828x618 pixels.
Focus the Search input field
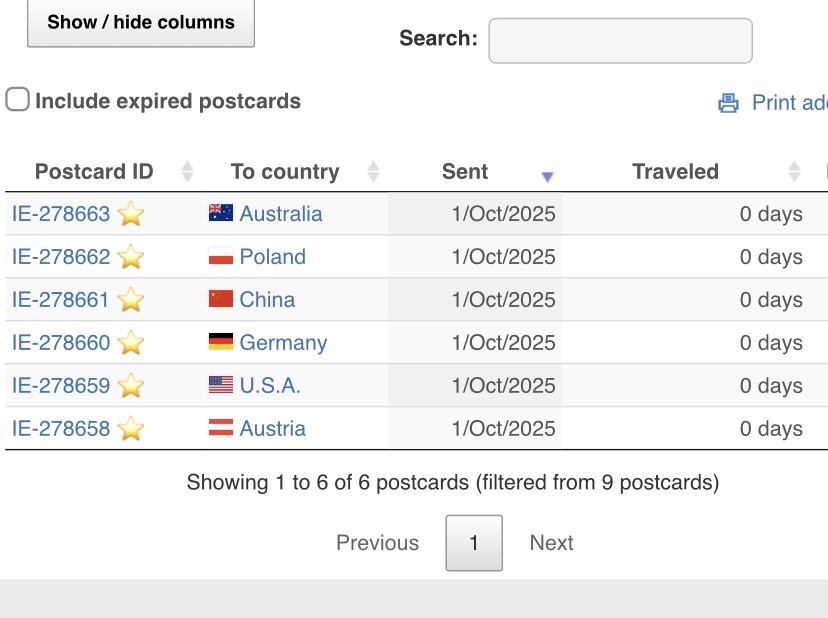tap(620, 40)
